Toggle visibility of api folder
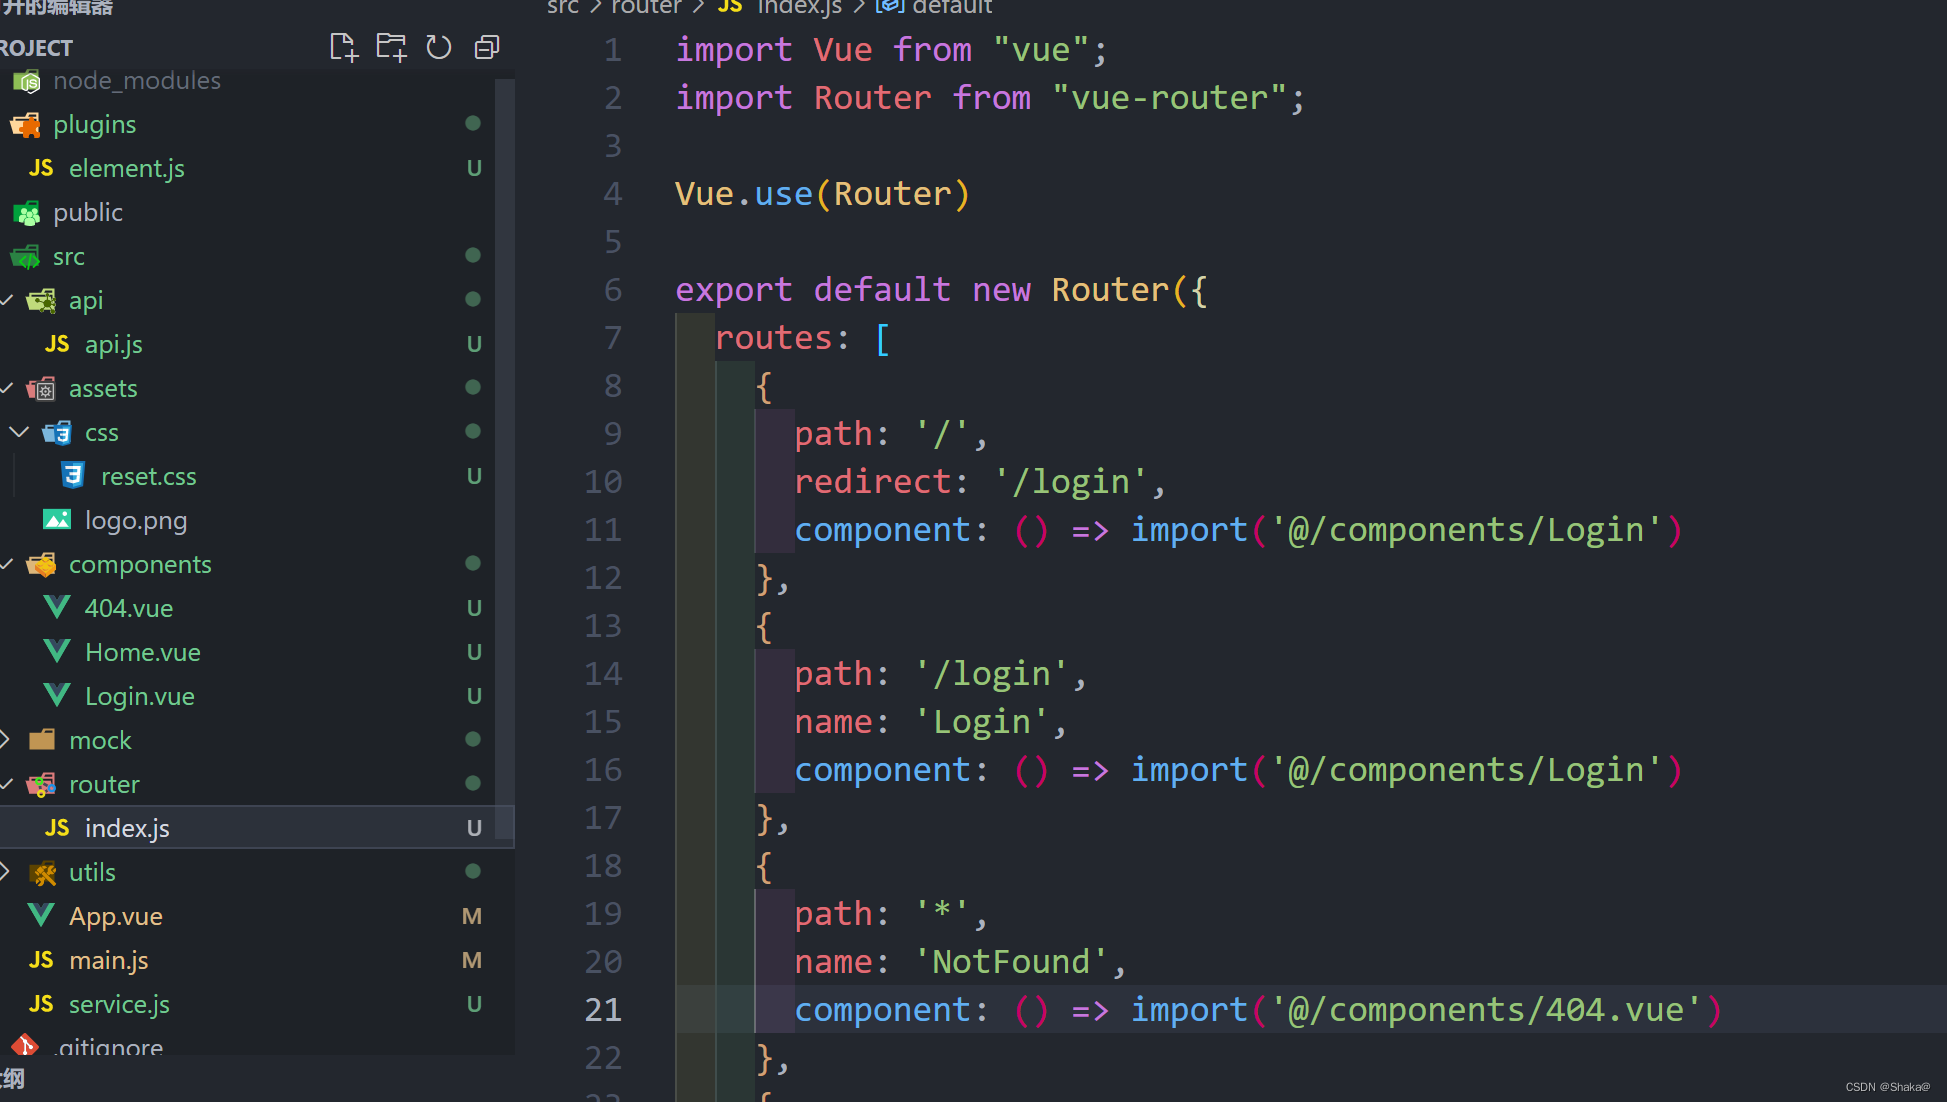This screenshot has width=1947, height=1102. (x=9, y=300)
